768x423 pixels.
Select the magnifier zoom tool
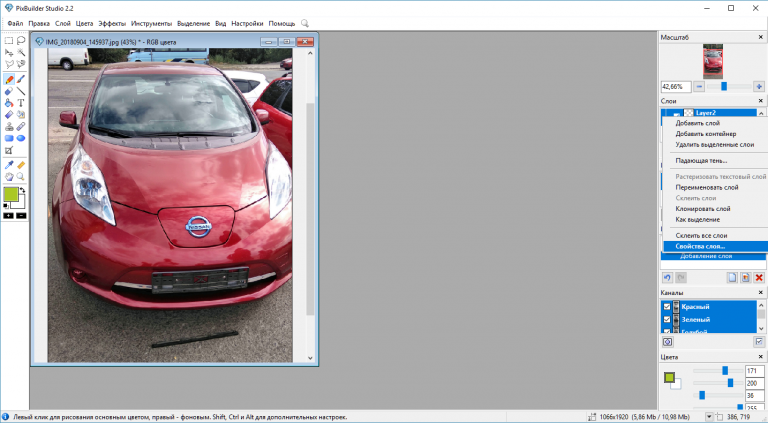(21, 176)
